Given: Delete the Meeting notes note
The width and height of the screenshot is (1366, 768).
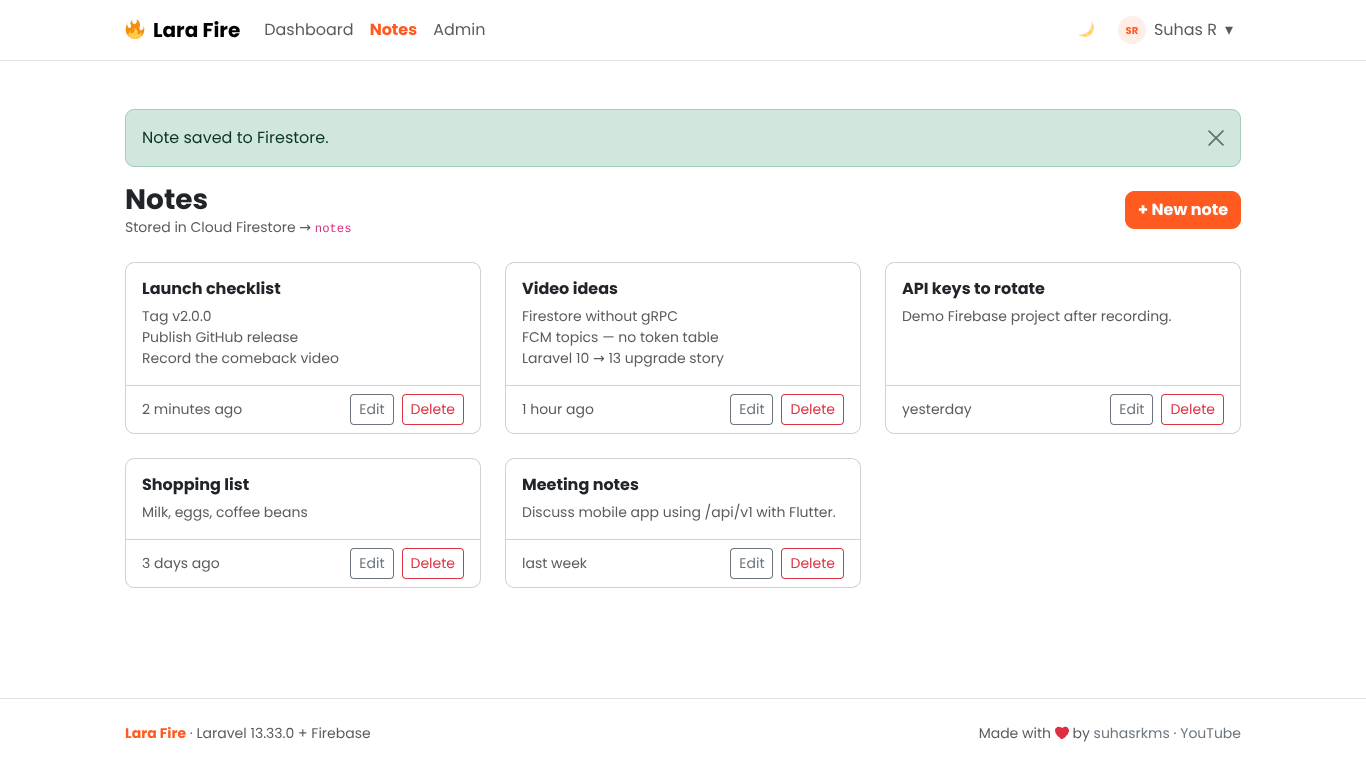Looking at the screenshot, I should (813, 563).
